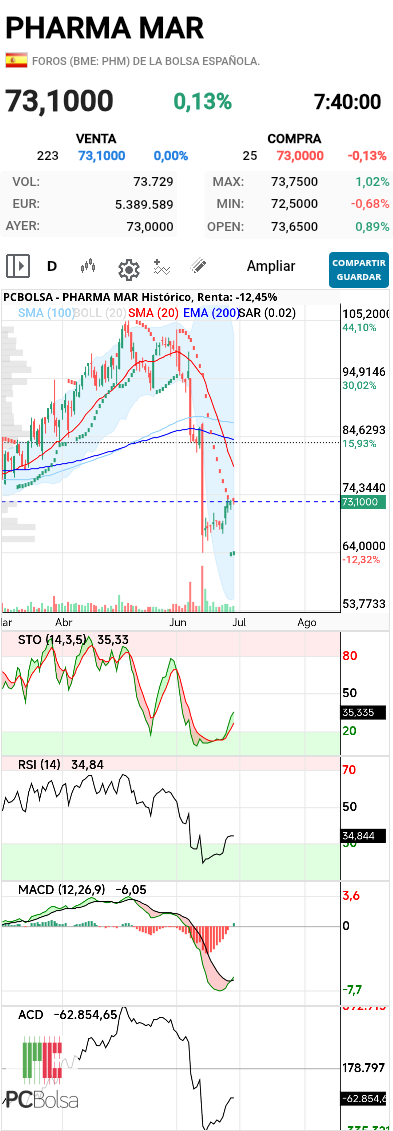Click the 7:40:00 time stamp
The width and height of the screenshot is (393, 1131).
click(348, 102)
